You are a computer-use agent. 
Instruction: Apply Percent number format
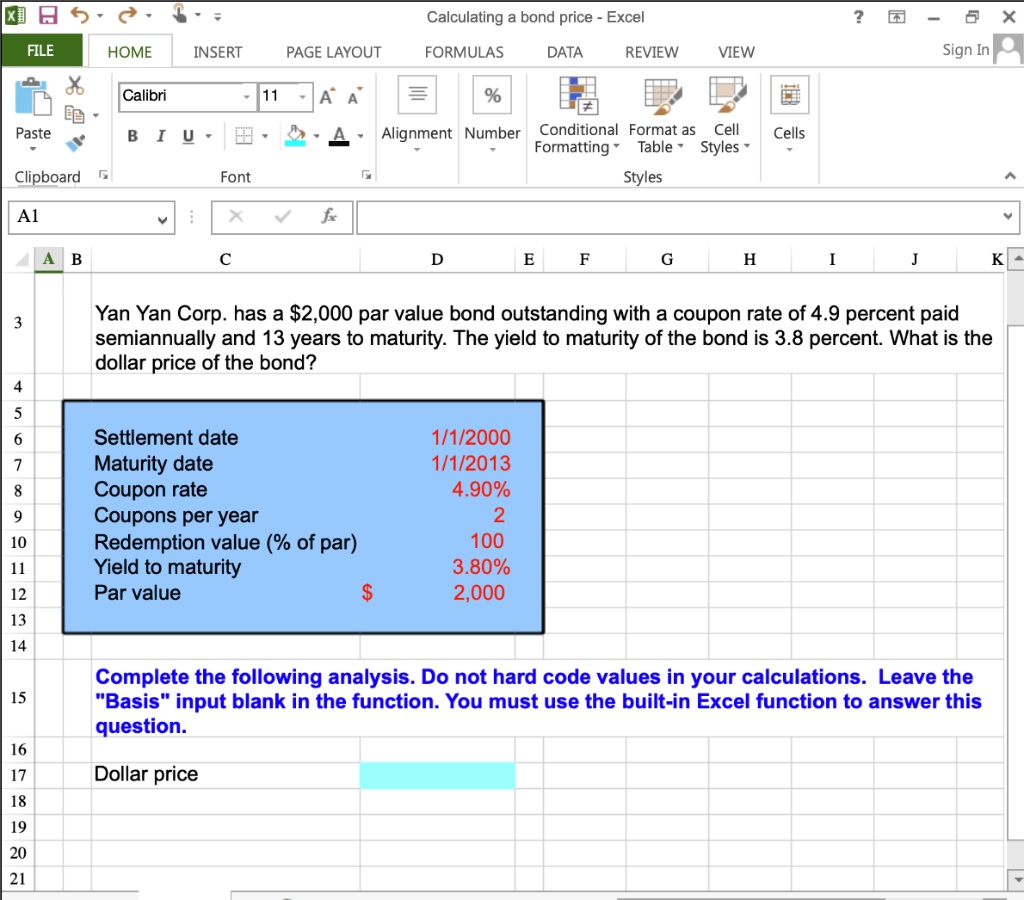pyautogui.click(x=492, y=95)
